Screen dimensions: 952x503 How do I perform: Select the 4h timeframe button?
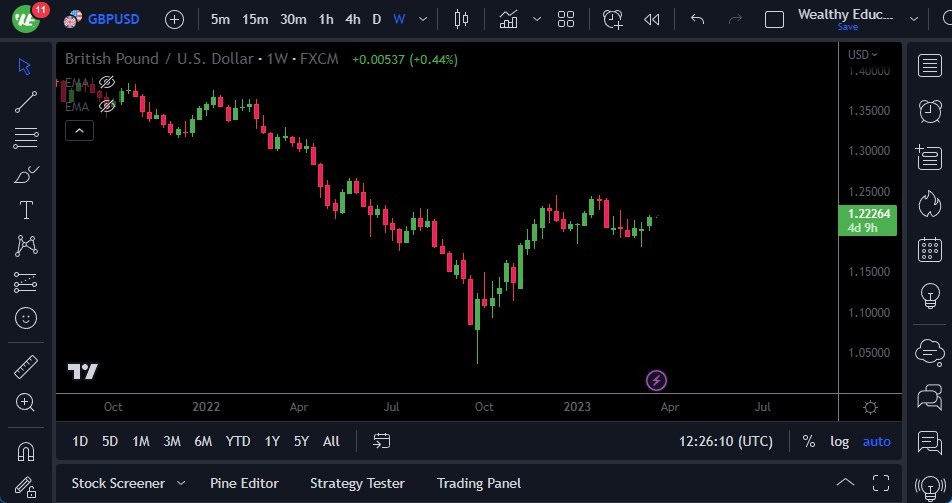(352, 19)
